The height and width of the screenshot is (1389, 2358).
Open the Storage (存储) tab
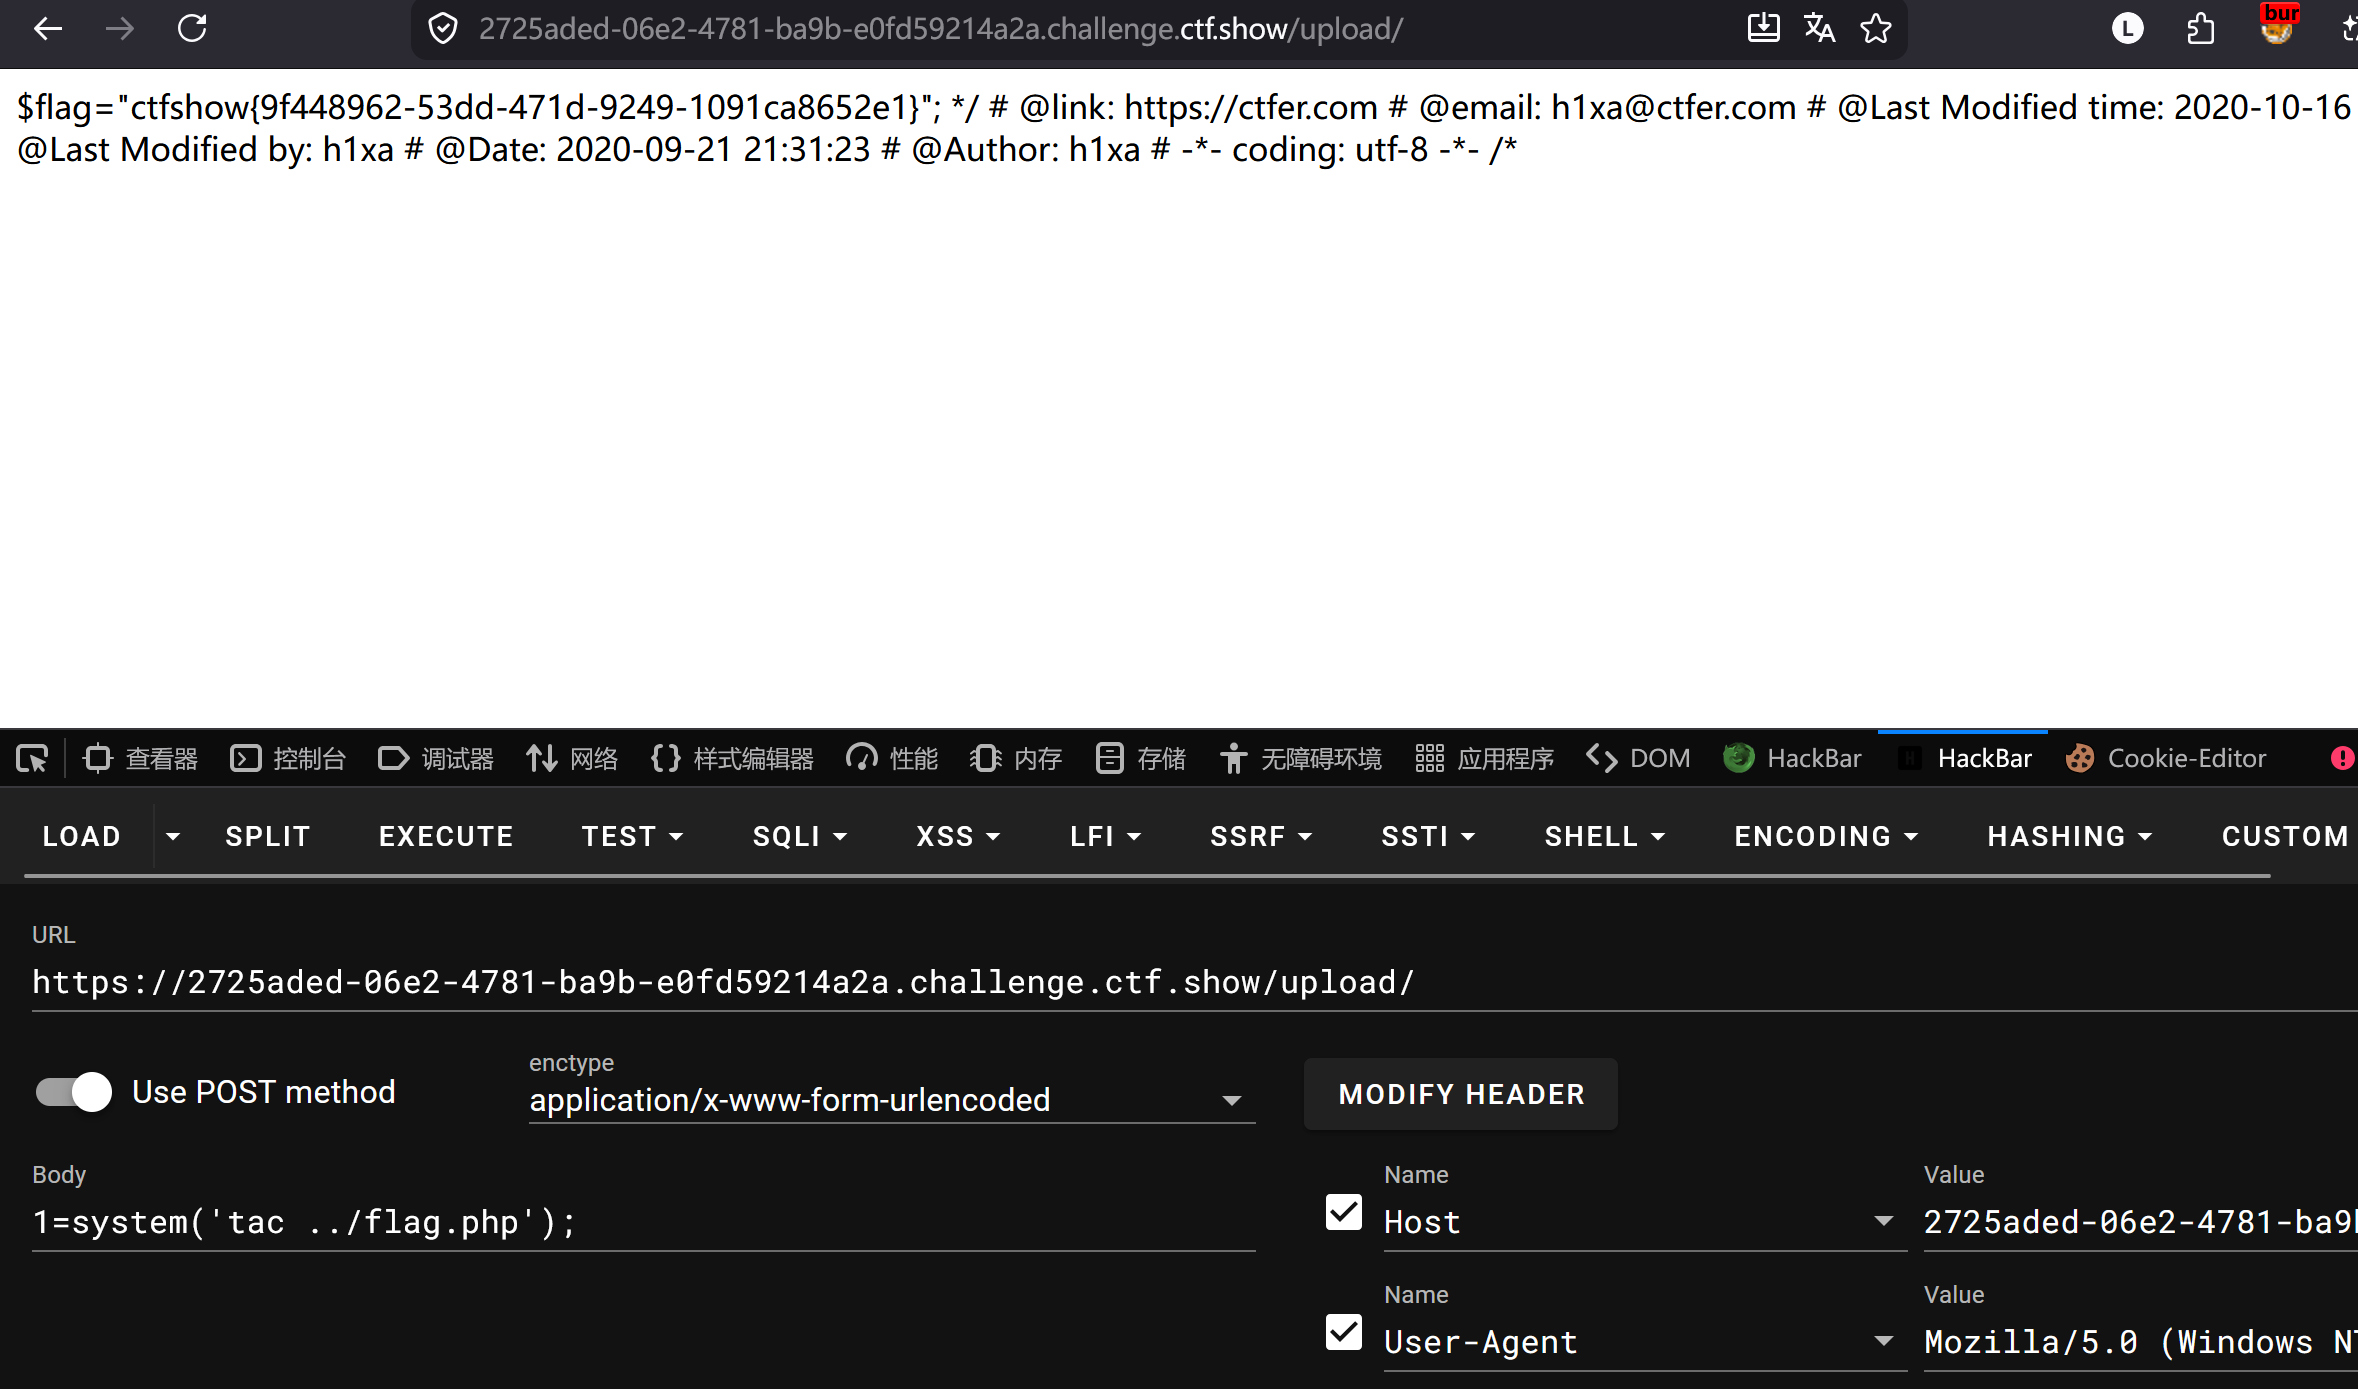[1140, 759]
